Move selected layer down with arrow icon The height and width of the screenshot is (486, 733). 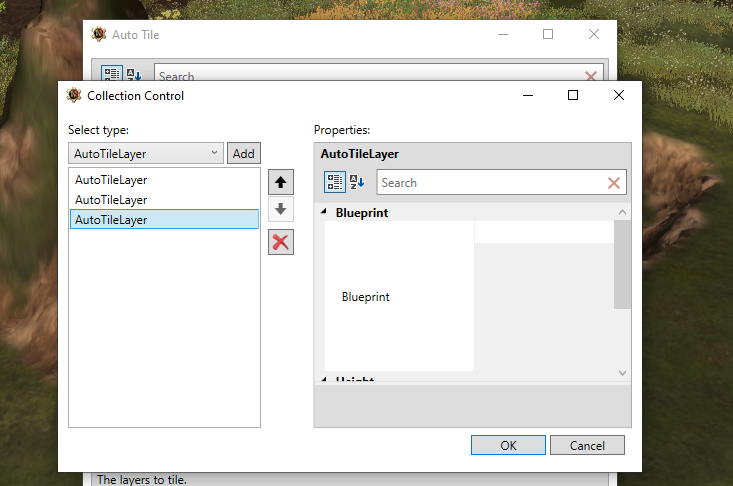click(x=280, y=209)
